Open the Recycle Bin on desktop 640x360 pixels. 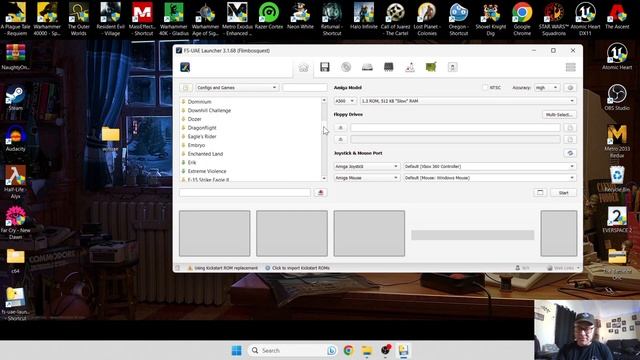(x=617, y=179)
